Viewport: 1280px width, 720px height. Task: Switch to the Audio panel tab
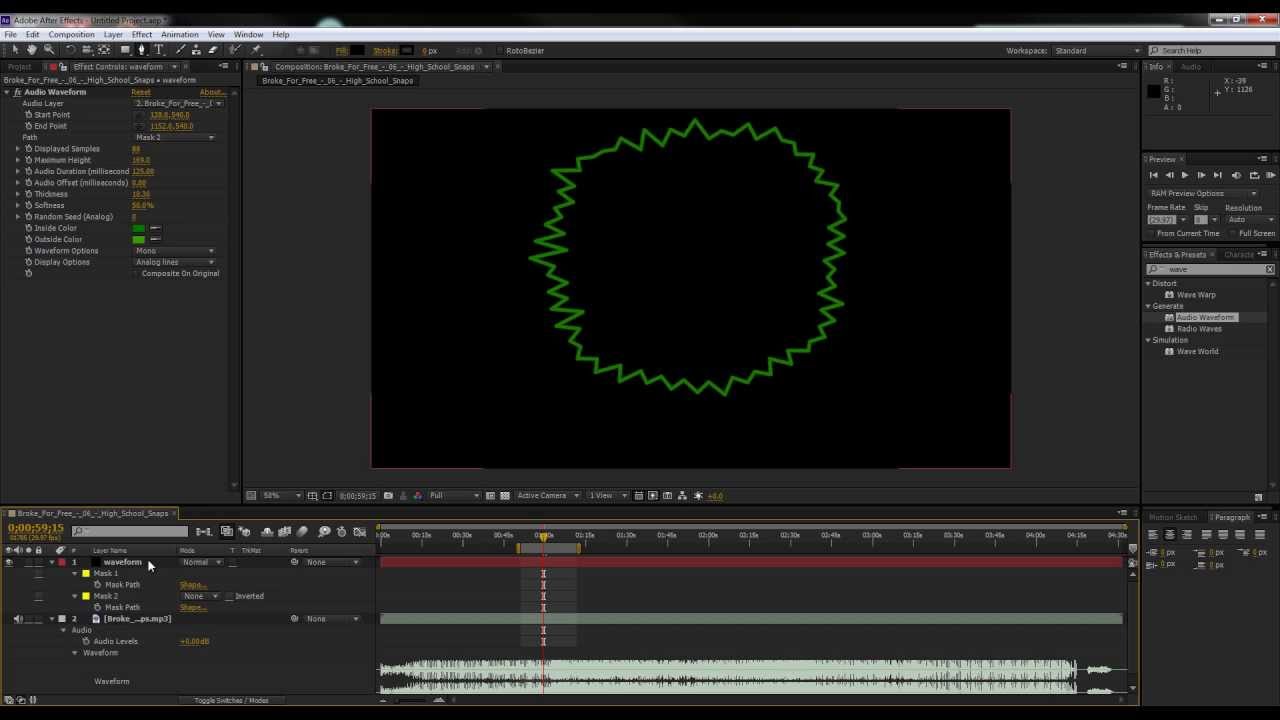(1191, 67)
